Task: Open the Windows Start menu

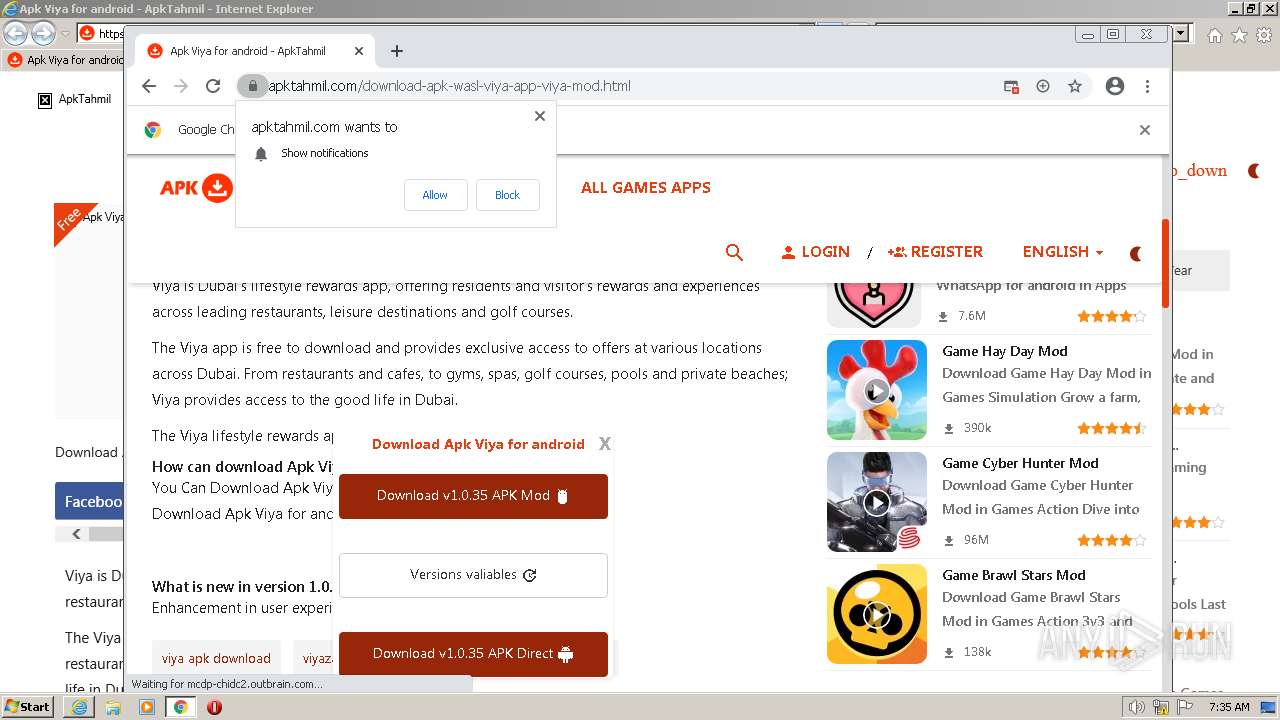Action: (x=27, y=706)
